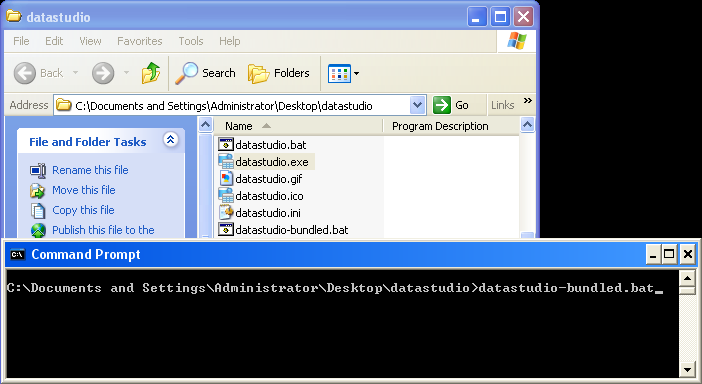The width and height of the screenshot is (702, 384).
Task: Click the Windows flag logo
Action: pyautogui.click(x=516, y=41)
